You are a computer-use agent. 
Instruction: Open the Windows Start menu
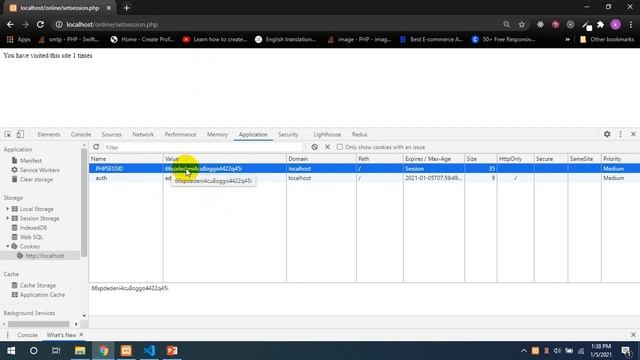click(x=11, y=351)
